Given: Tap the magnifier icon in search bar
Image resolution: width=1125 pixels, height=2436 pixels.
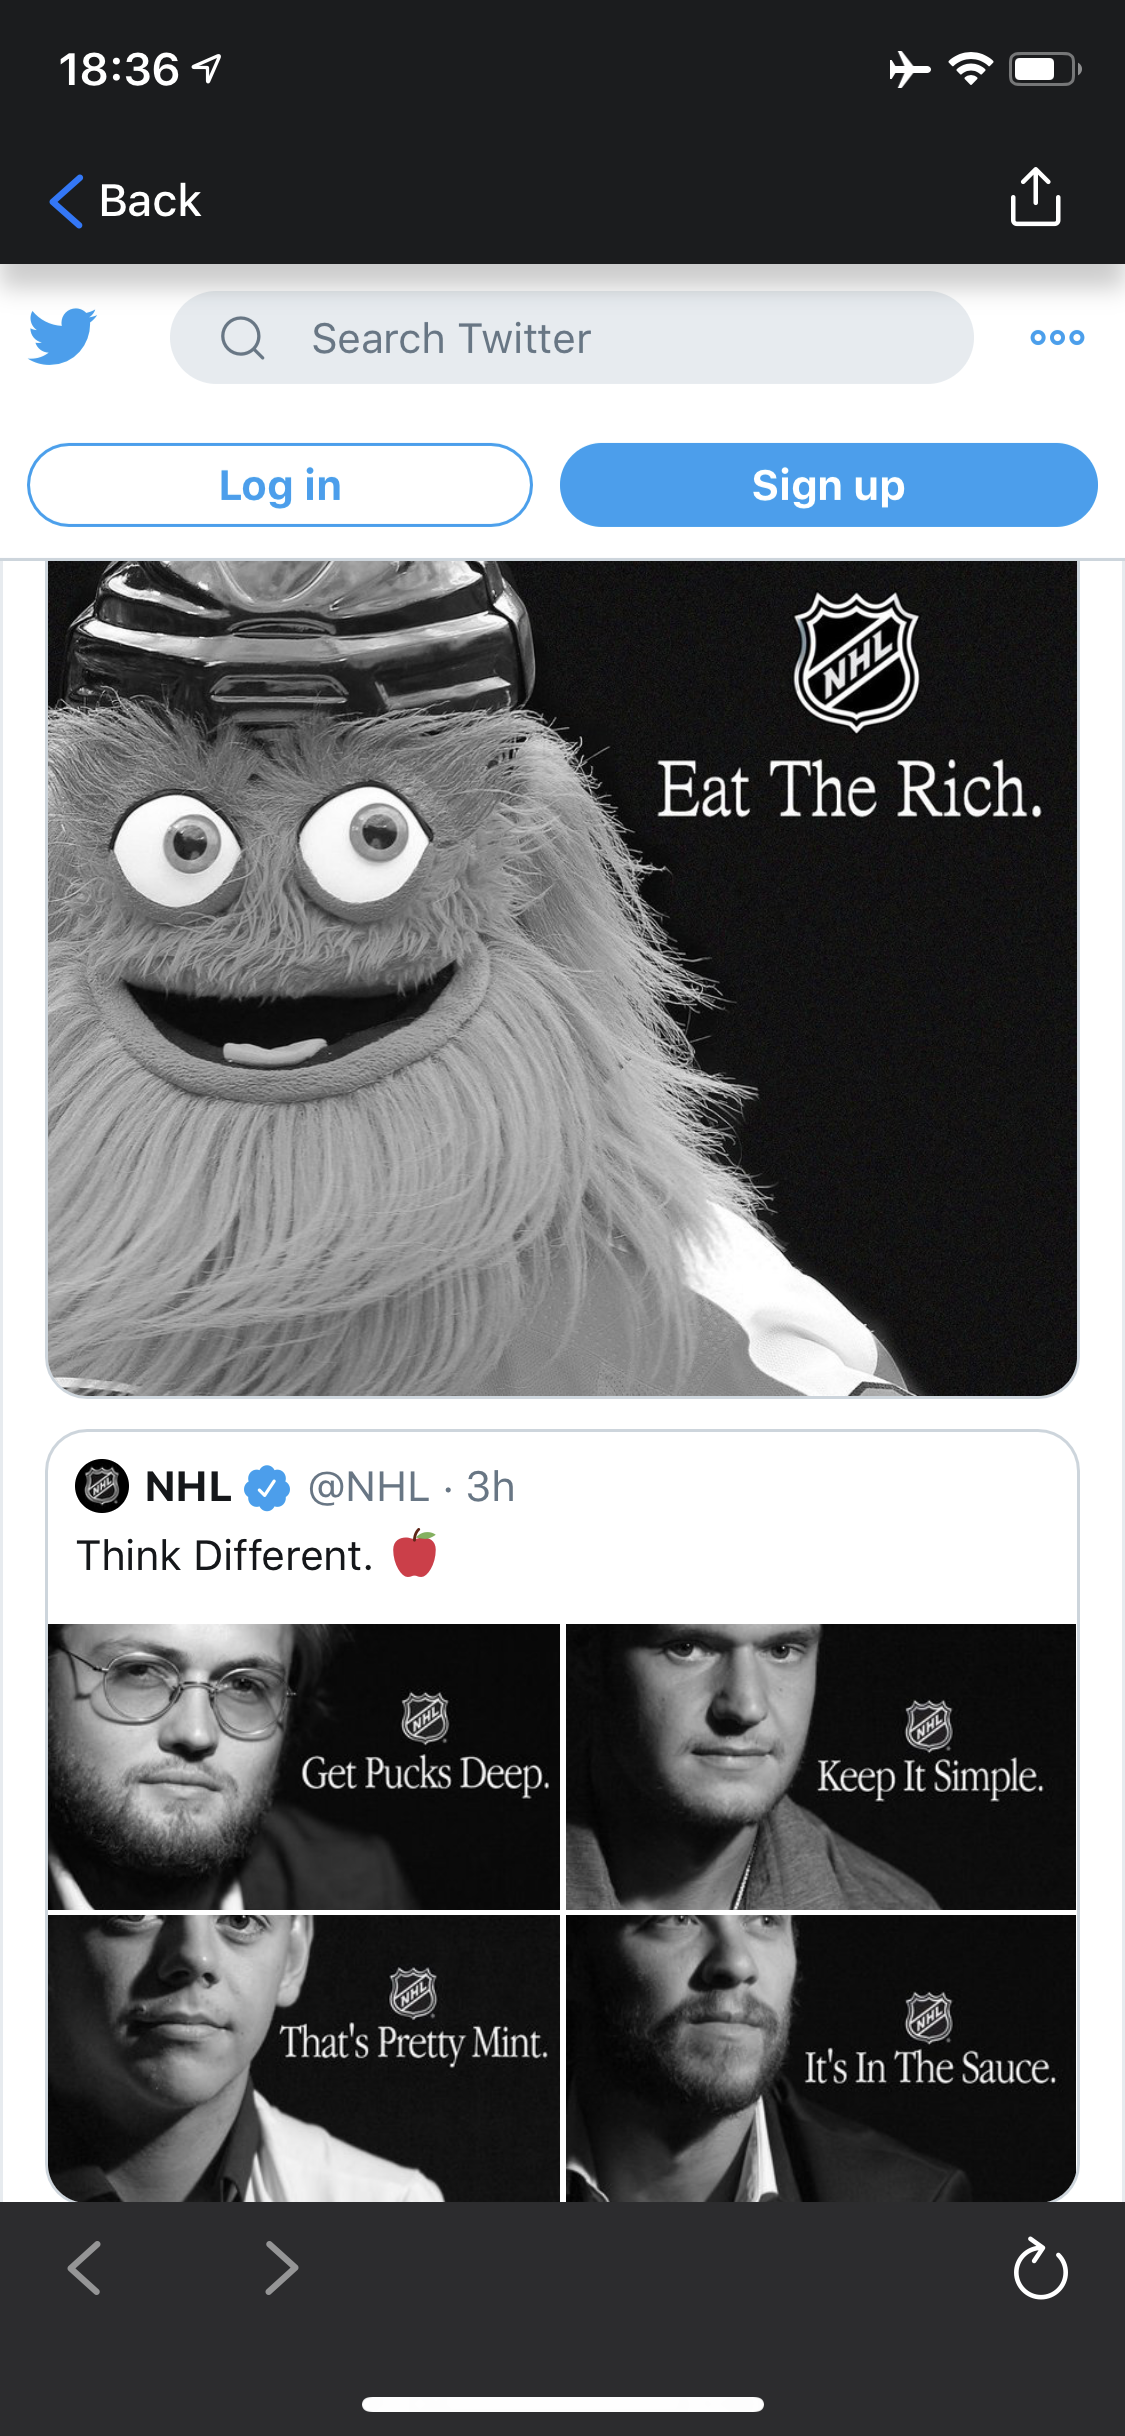Looking at the screenshot, I should tap(242, 338).
